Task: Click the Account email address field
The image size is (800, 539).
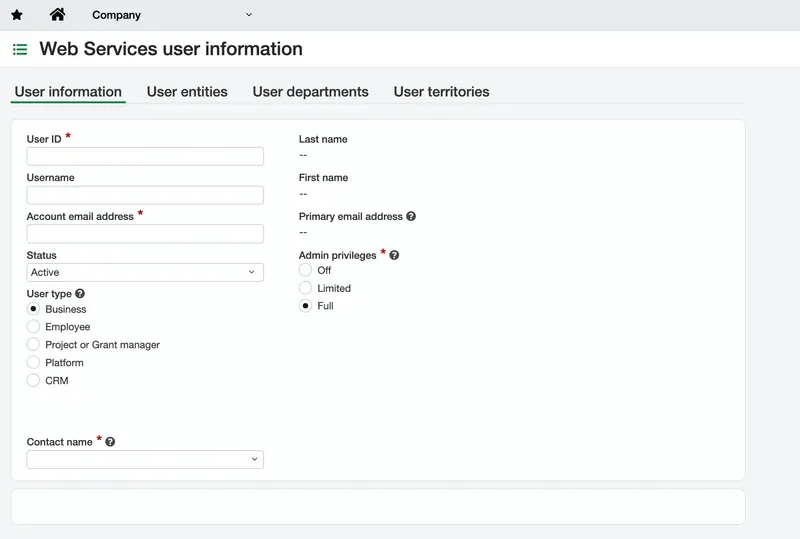Action: tap(145, 234)
